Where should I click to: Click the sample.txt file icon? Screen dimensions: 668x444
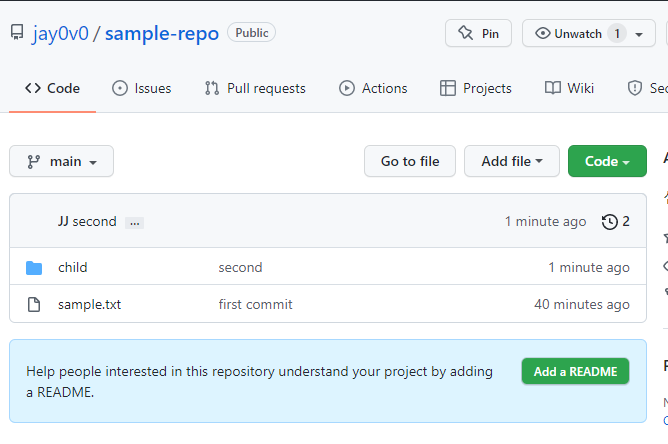click(x=34, y=304)
